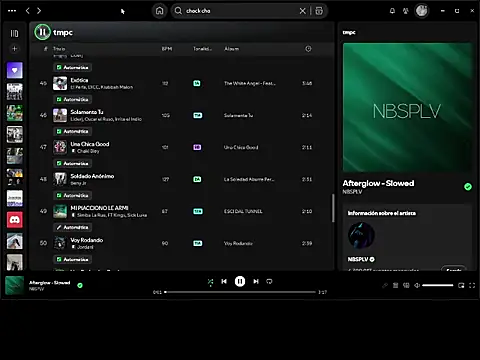Open the three-dots app menu
This screenshot has height=360, width=480.
12,11
